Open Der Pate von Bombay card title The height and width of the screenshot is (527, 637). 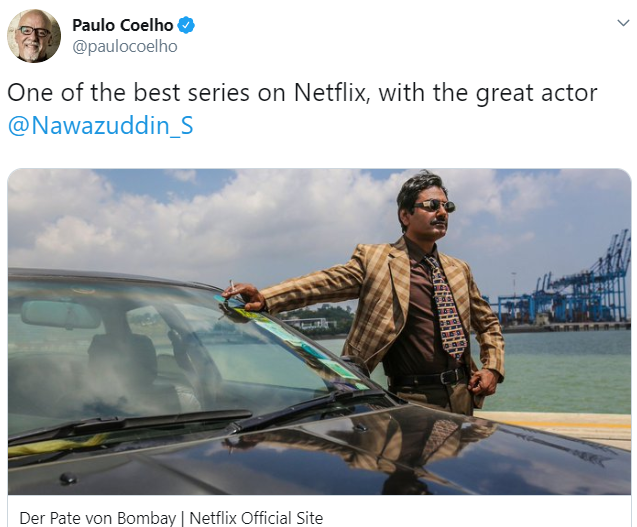[98, 518]
